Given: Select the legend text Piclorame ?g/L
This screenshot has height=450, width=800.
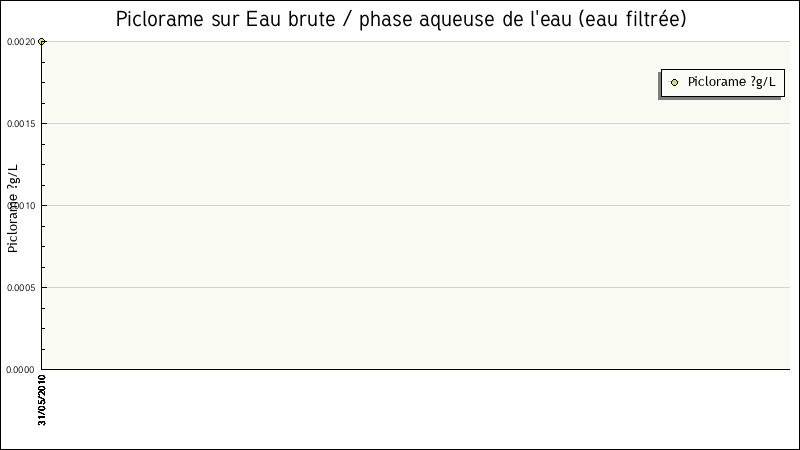Looking at the screenshot, I should point(731,83).
